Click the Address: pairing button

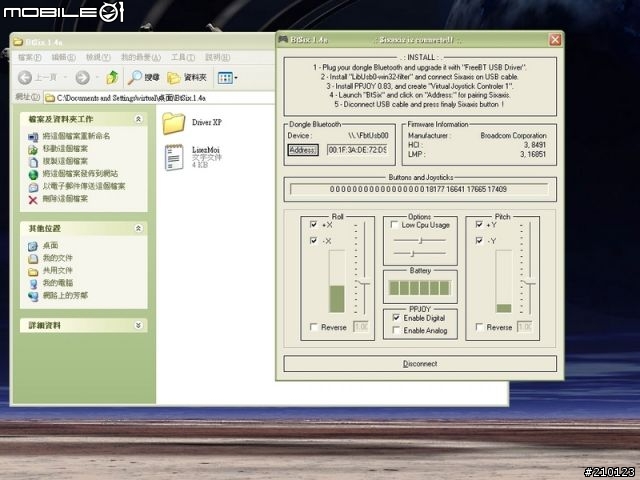point(303,150)
